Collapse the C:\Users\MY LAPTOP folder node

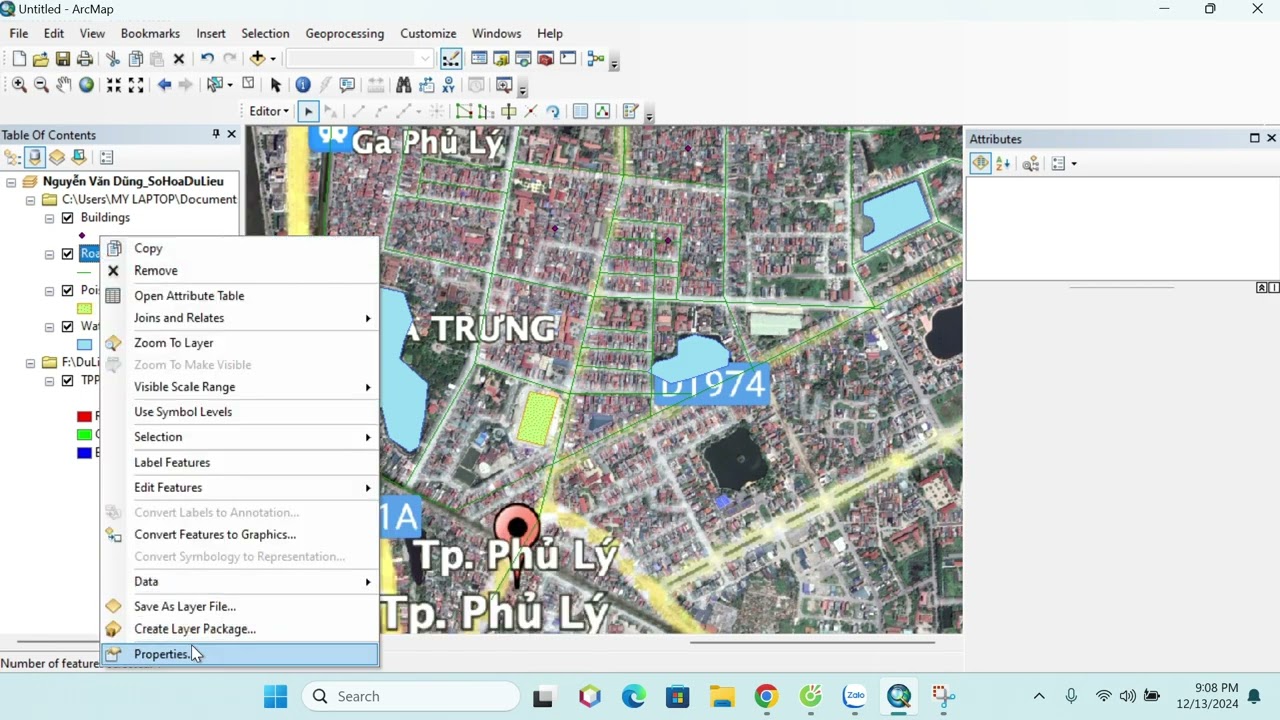pyautogui.click(x=30, y=200)
